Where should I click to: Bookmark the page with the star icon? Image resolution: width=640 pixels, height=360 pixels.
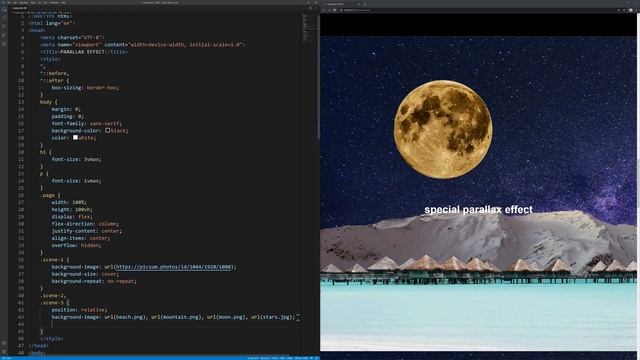[618, 10]
